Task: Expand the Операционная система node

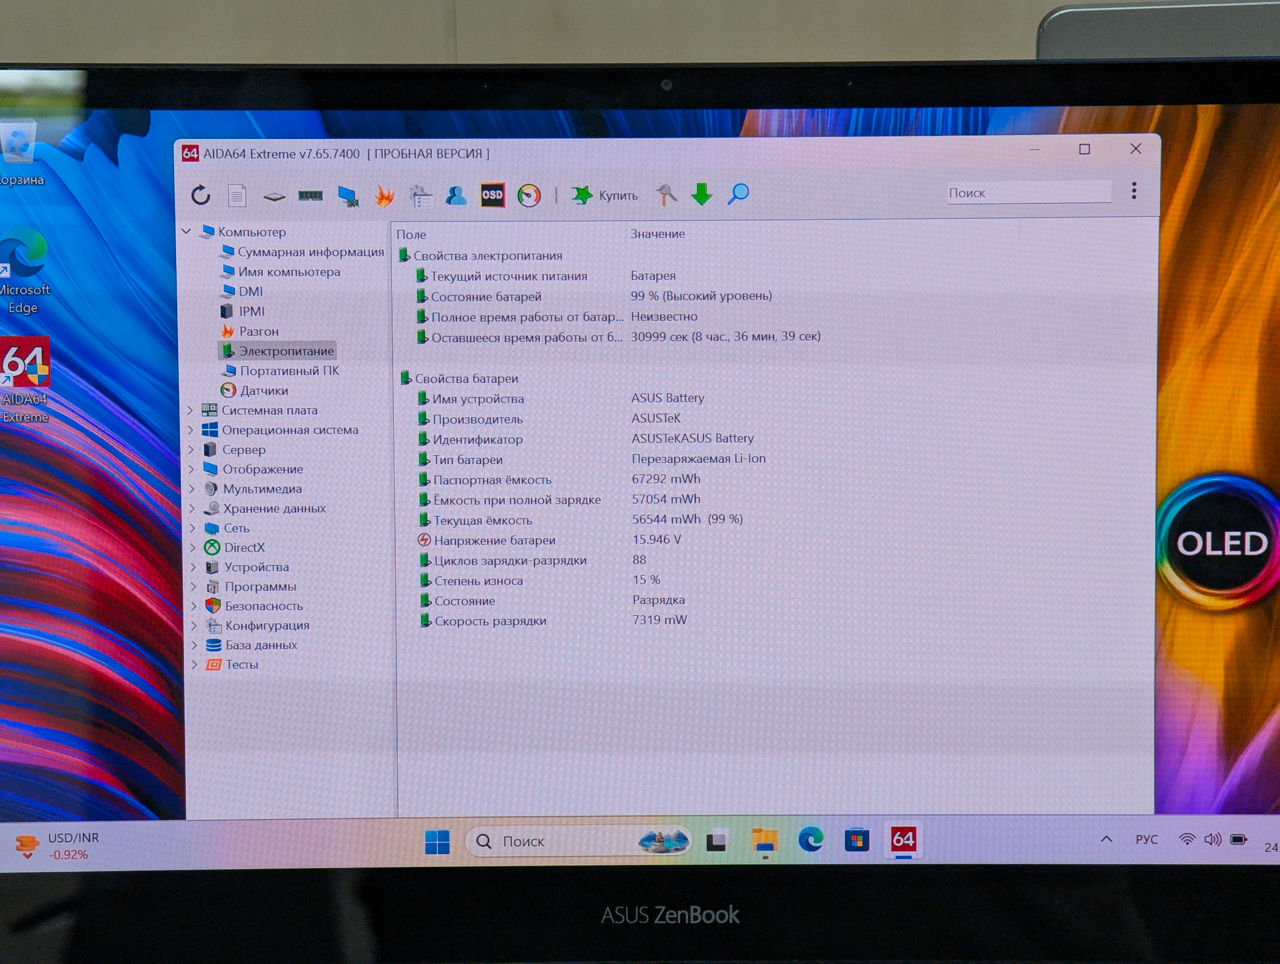Action: [x=191, y=430]
